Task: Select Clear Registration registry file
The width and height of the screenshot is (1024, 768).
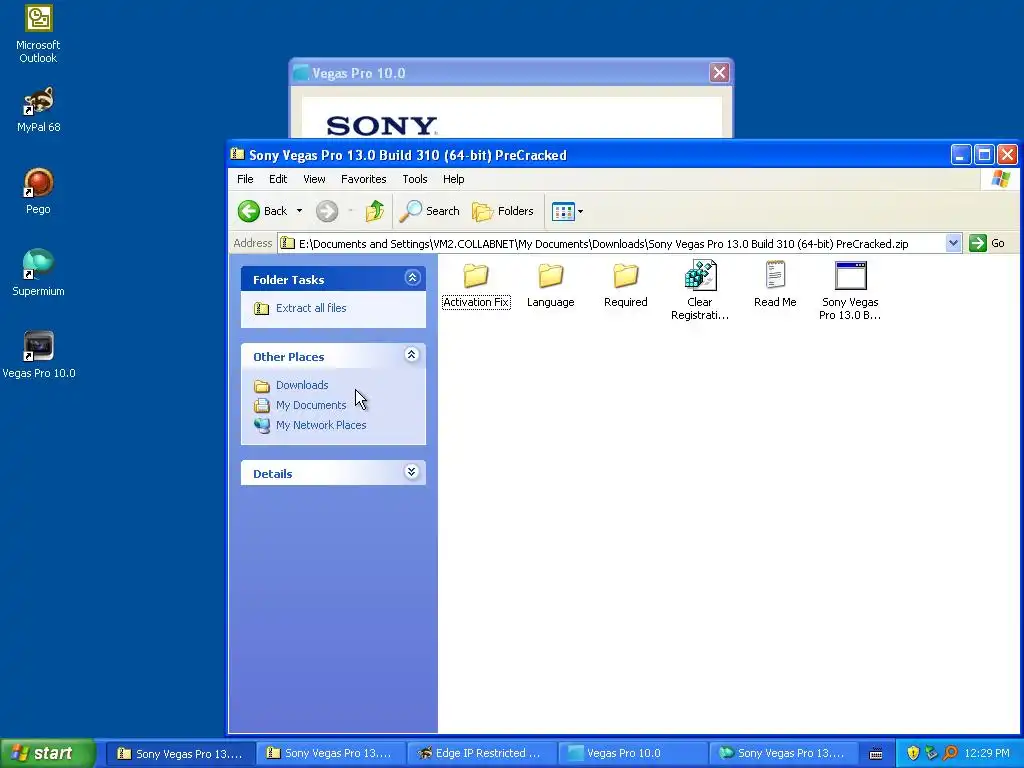Action: [700, 290]
